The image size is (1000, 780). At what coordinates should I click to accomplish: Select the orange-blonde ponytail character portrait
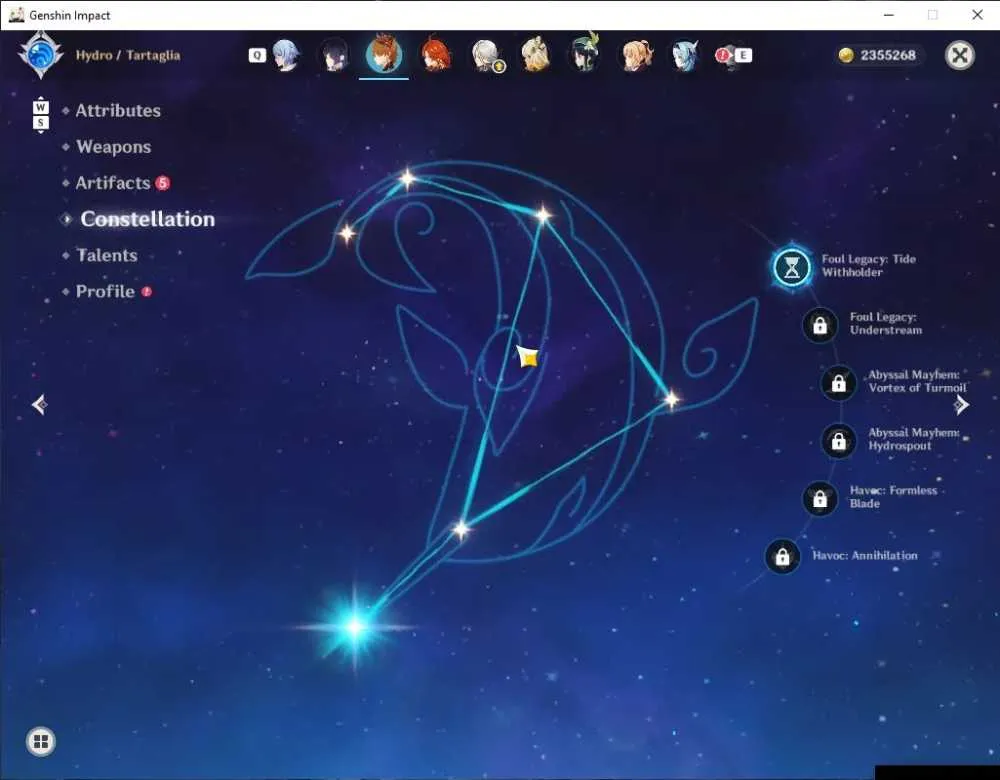click(636, 55)
